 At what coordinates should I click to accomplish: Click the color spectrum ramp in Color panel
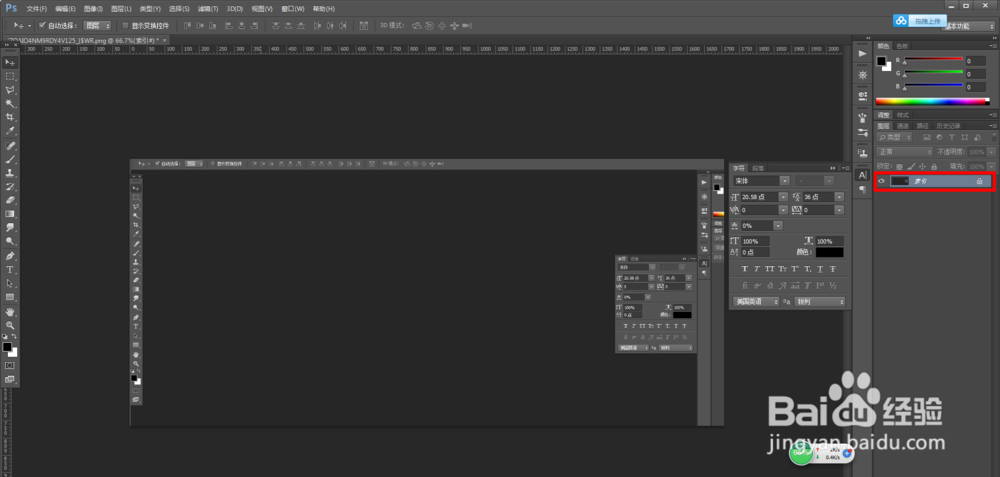(x=932, y=101)
